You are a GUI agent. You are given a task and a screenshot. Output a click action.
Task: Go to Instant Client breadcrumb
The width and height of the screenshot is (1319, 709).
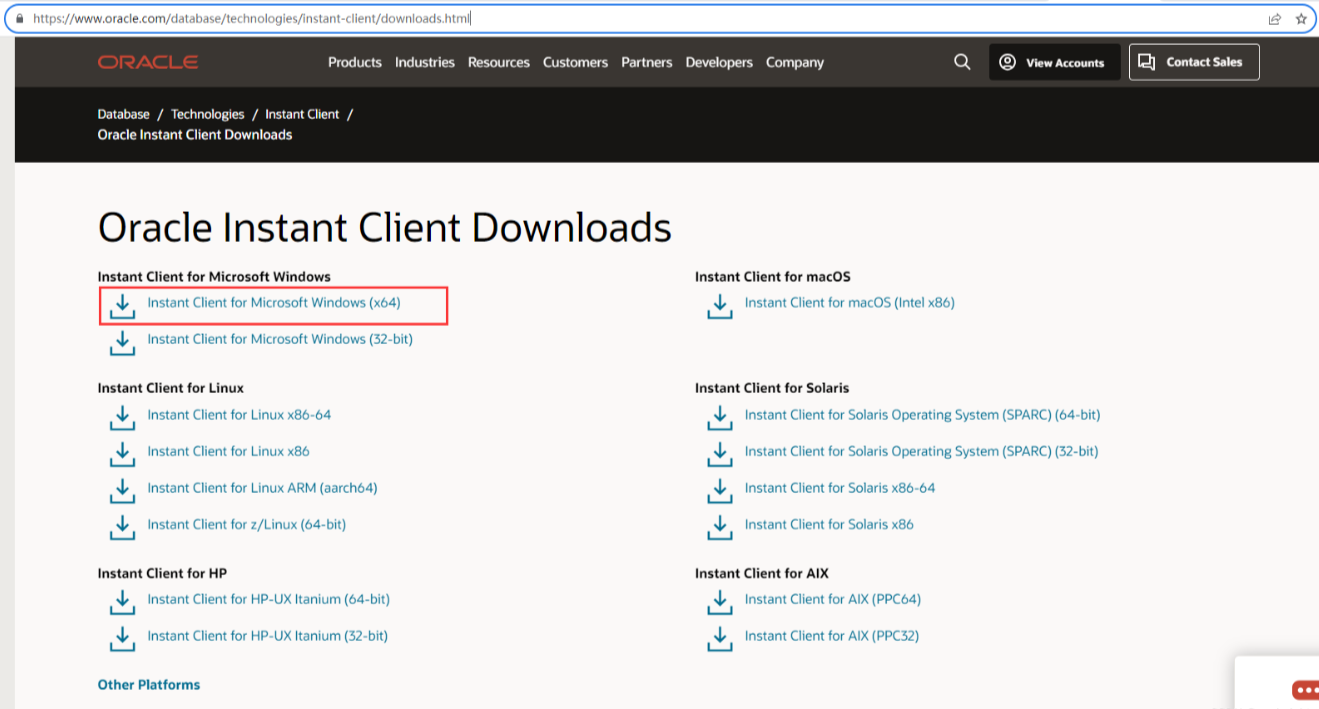coord(302,114)
